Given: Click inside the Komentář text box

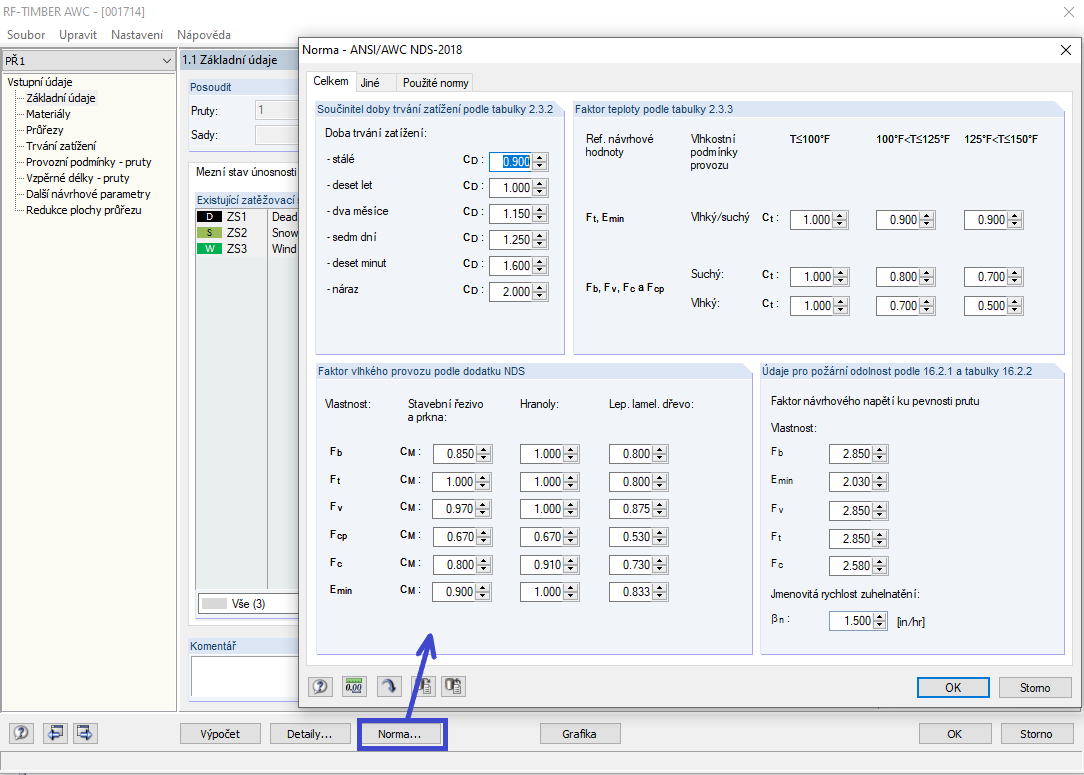Looking at the screenshot, I should pyautogui.click(x=245, y=676).
